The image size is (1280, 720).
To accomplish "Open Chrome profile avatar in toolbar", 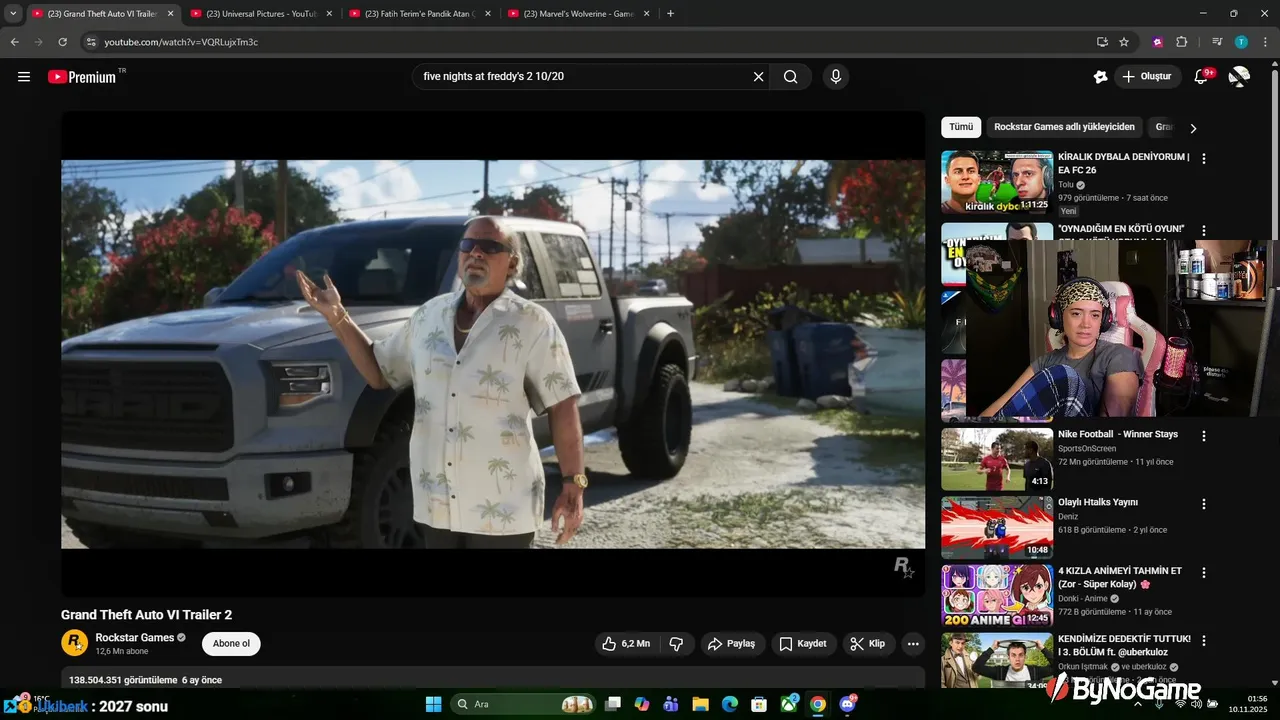I will tap(1241, 42).
